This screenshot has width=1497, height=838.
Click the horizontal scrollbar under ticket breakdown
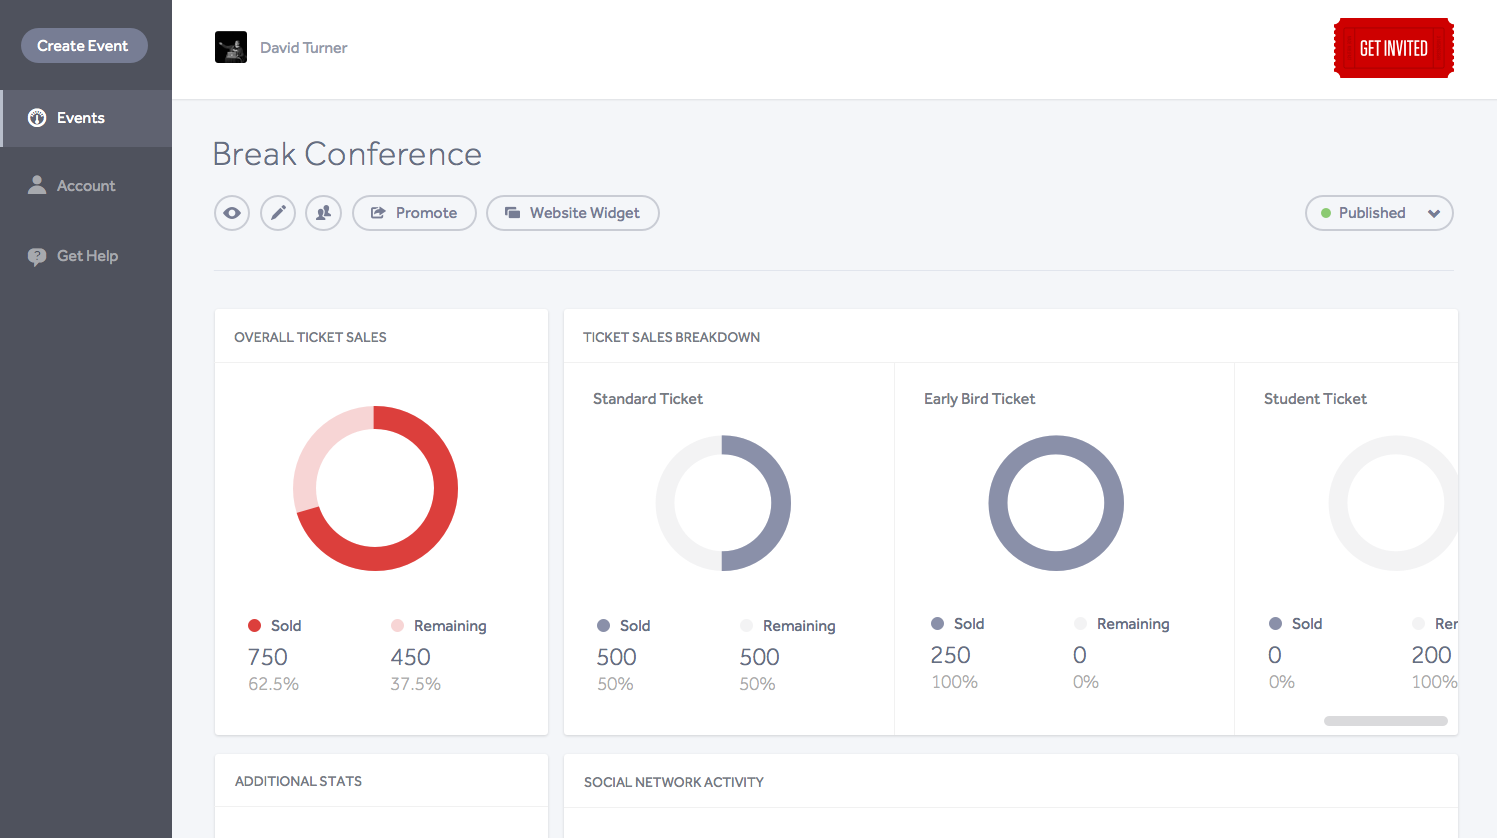coord(1385,721)
